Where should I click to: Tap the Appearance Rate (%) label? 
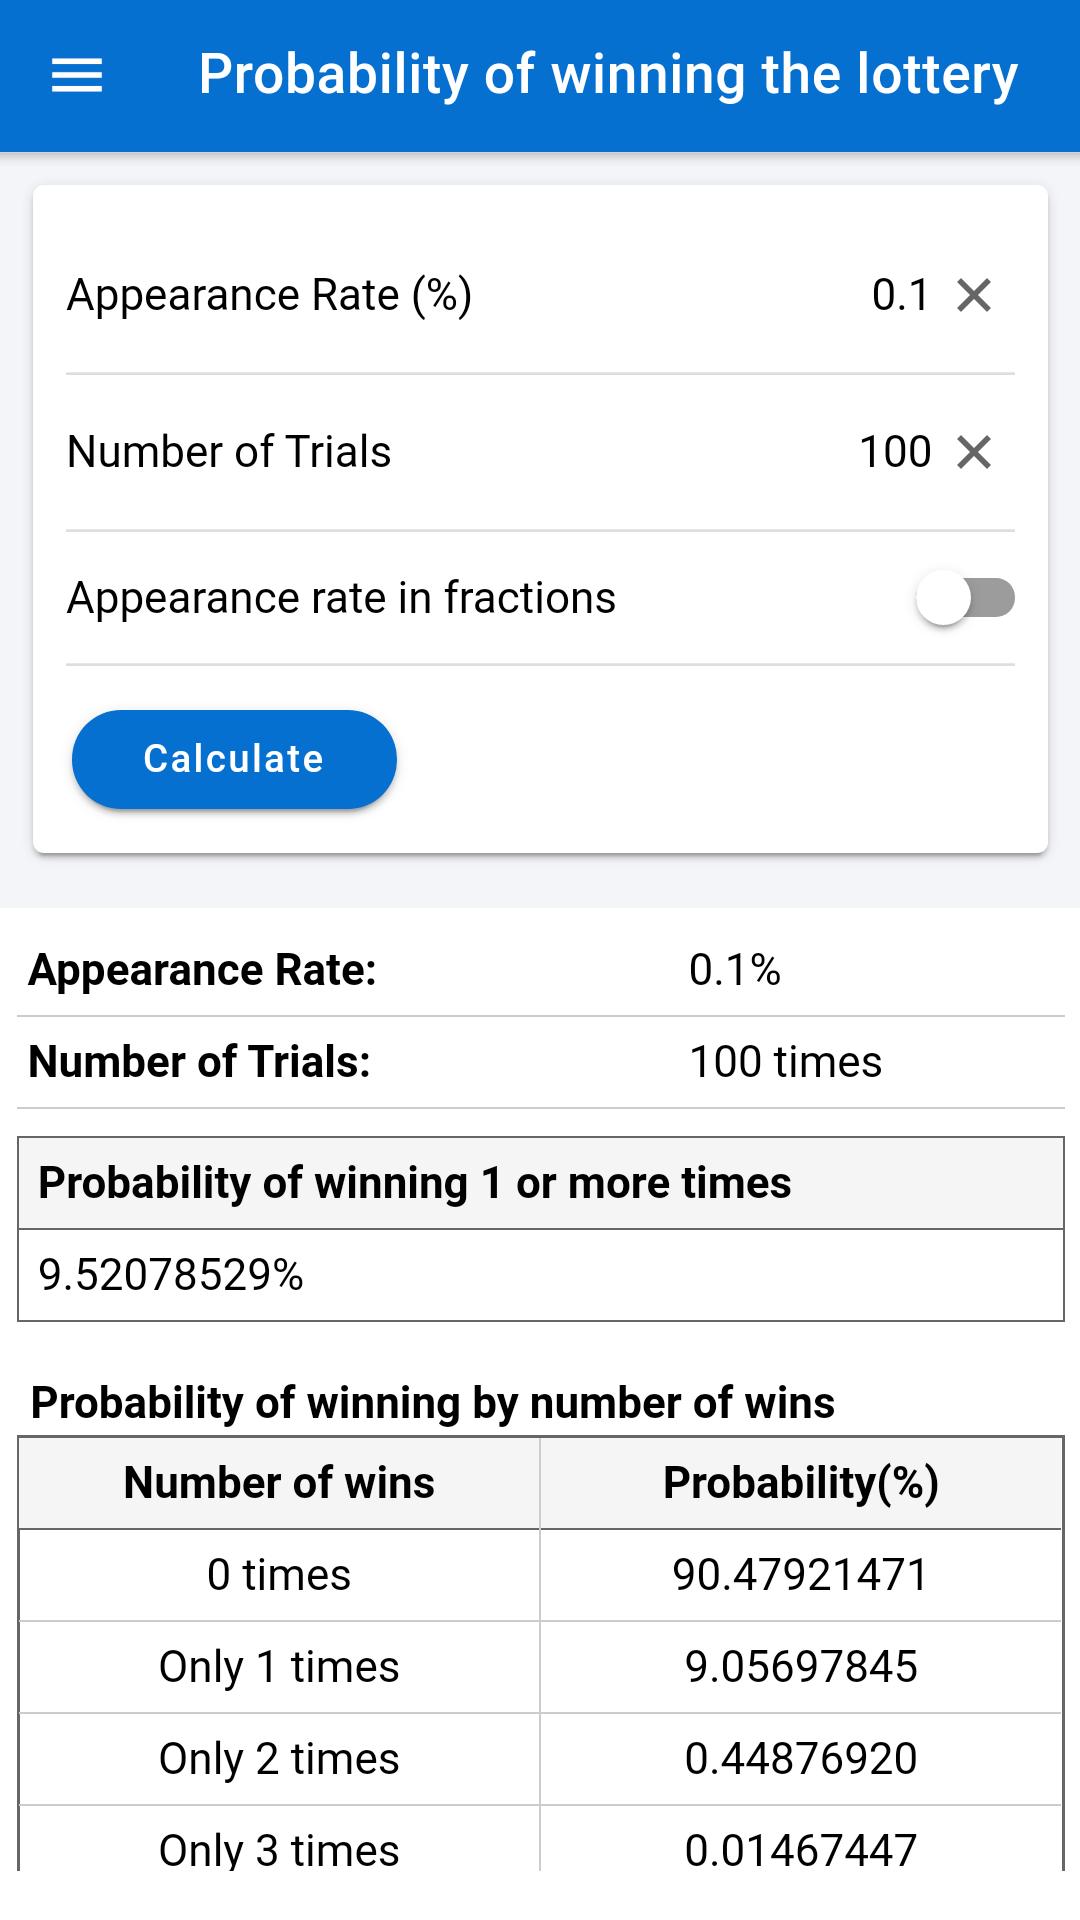click(269, 295)
